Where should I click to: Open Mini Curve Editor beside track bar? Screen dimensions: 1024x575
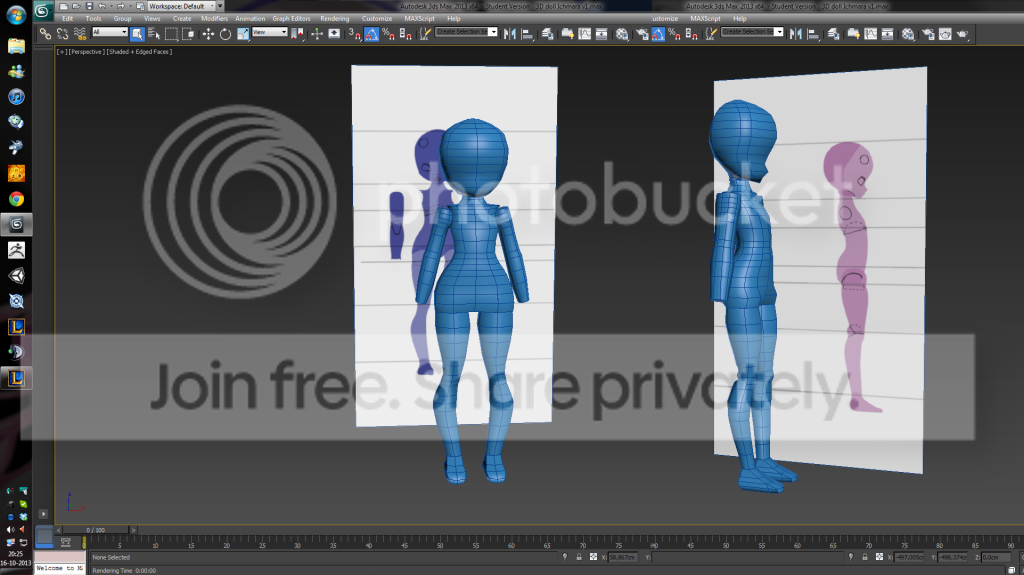[65, 542]
